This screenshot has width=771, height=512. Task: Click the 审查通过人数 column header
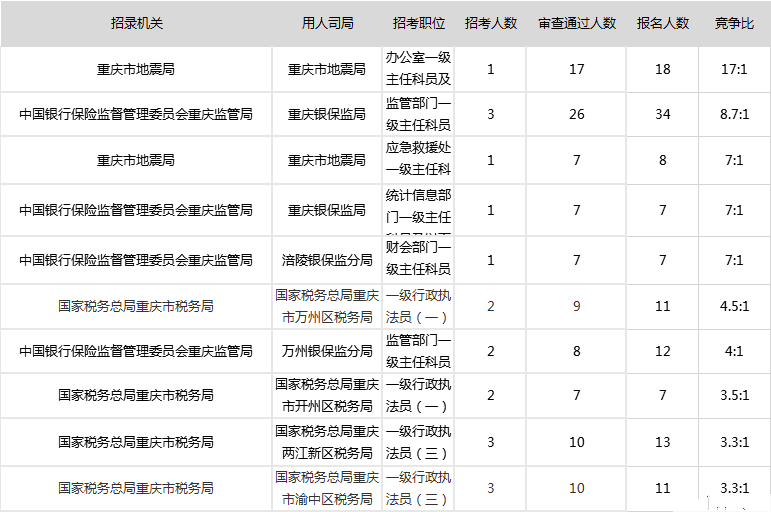(x=577, y=23)
